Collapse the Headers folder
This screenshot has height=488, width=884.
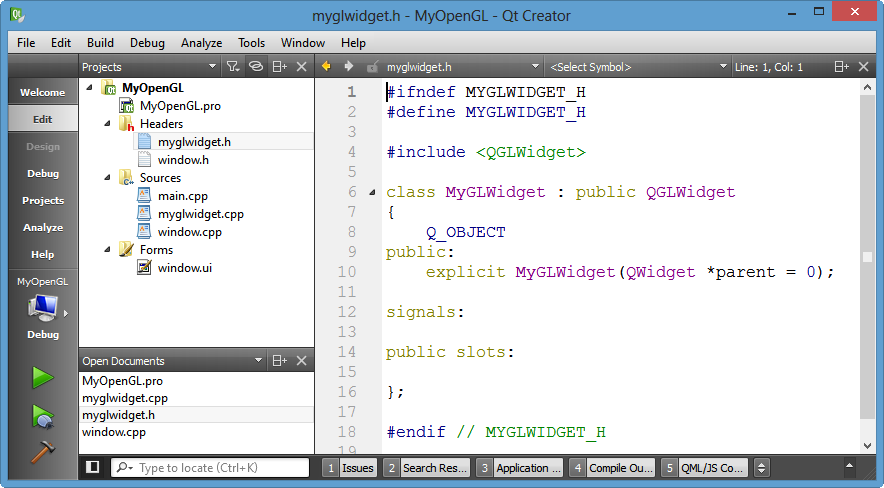[x=107, y=123]
